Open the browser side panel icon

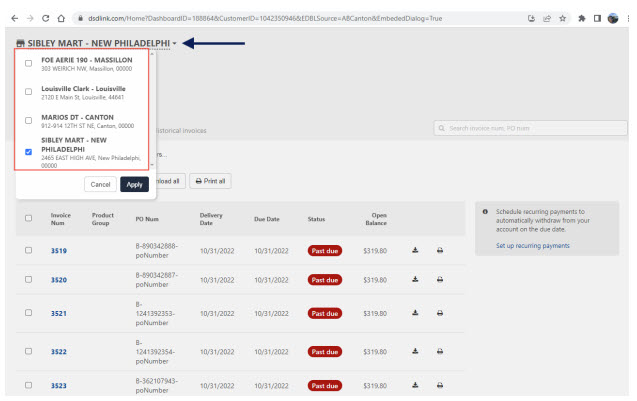[597, 18]
